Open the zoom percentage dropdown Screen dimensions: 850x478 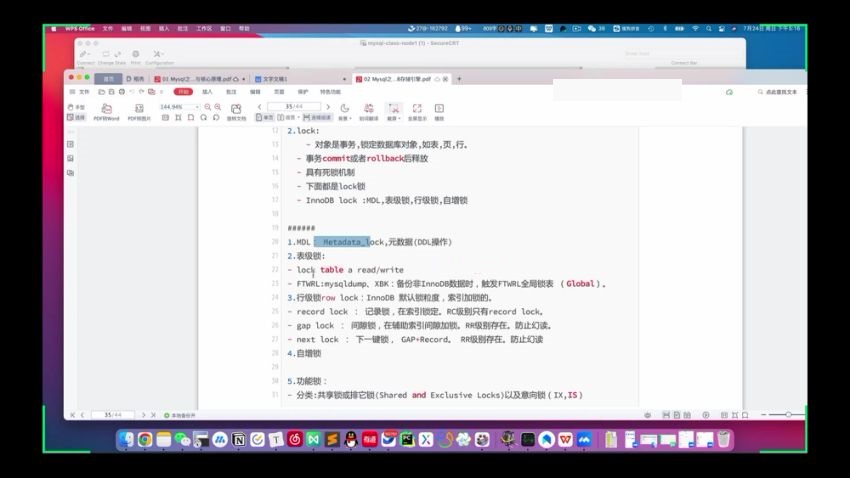[x=197, y=107]
